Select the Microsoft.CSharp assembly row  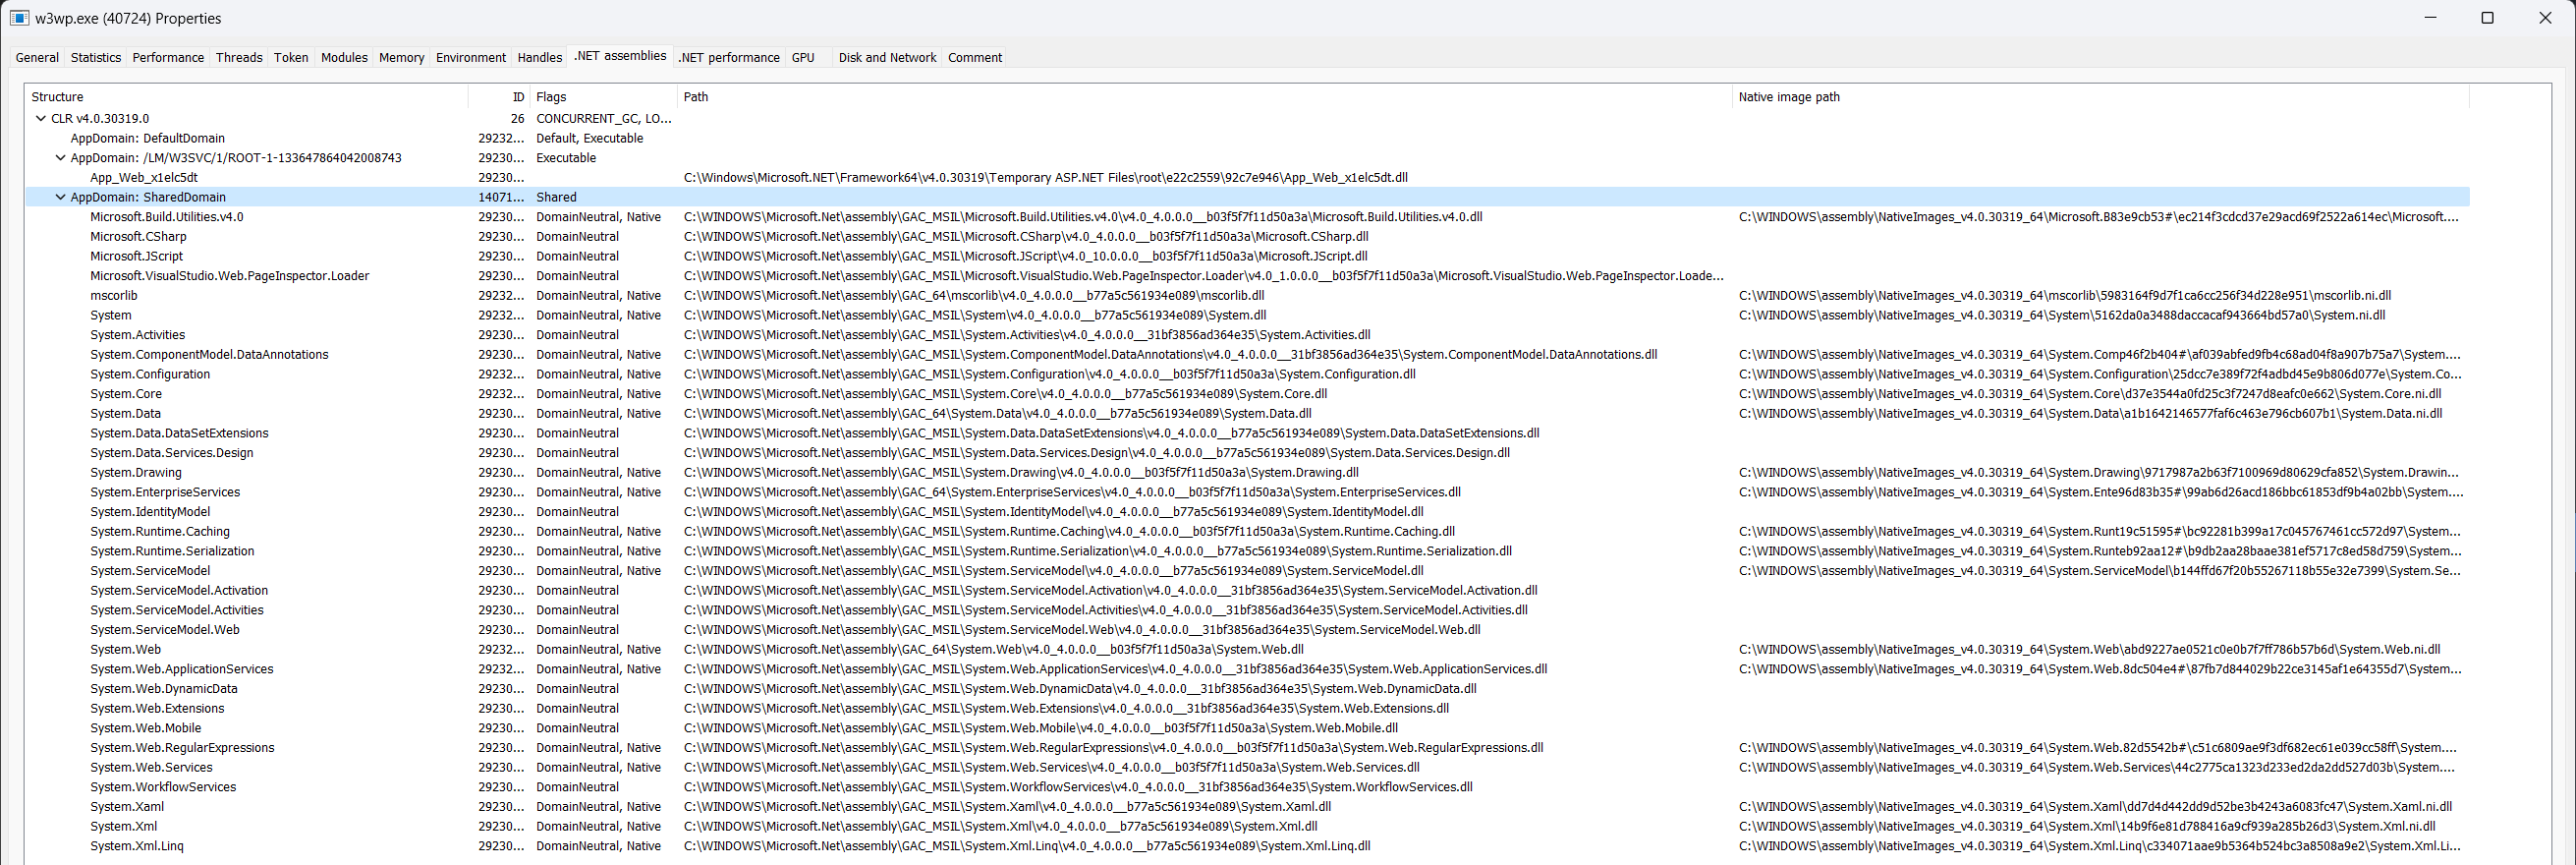pos(138,237)
